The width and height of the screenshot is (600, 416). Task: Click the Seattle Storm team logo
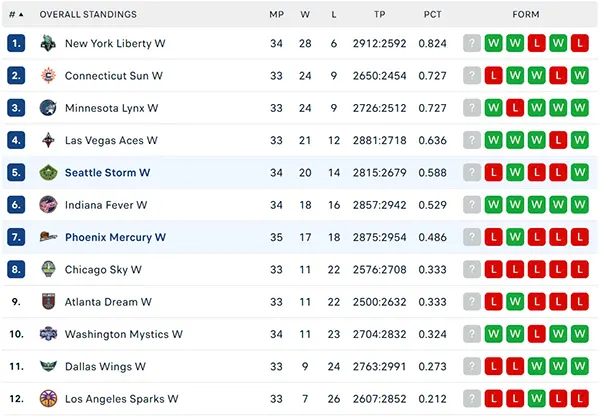point(48,173)
